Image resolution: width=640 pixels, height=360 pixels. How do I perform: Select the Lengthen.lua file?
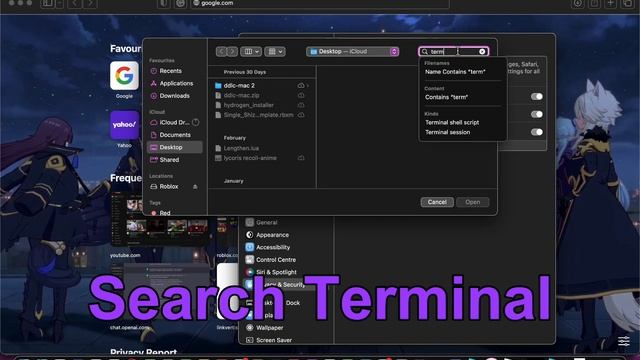[241, 148]
